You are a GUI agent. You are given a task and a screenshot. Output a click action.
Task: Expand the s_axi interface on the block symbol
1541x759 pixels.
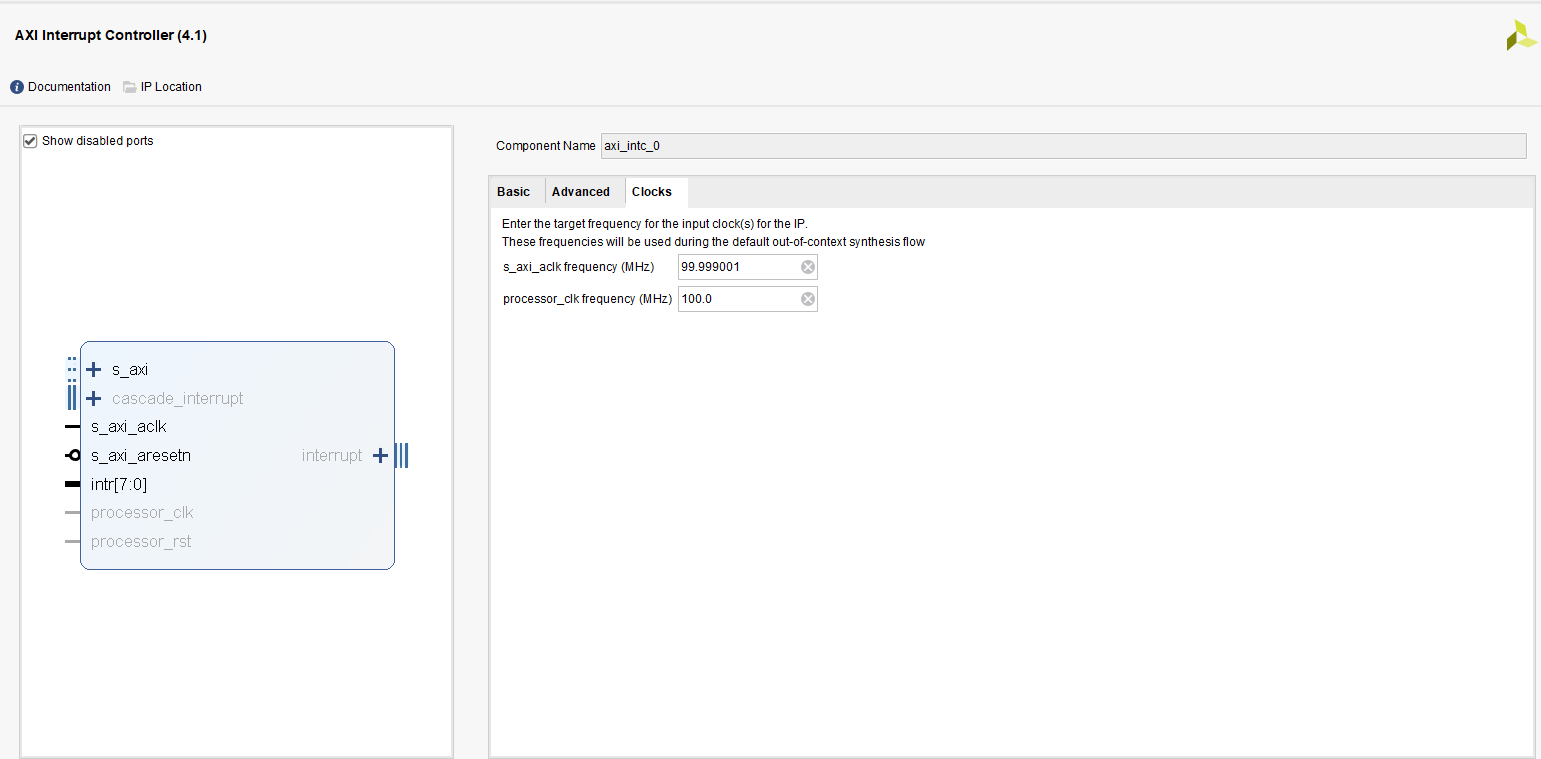pos(93,369)
